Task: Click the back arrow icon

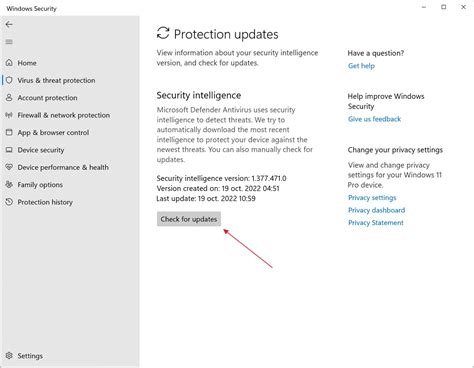Action: (x=9, y=24)
